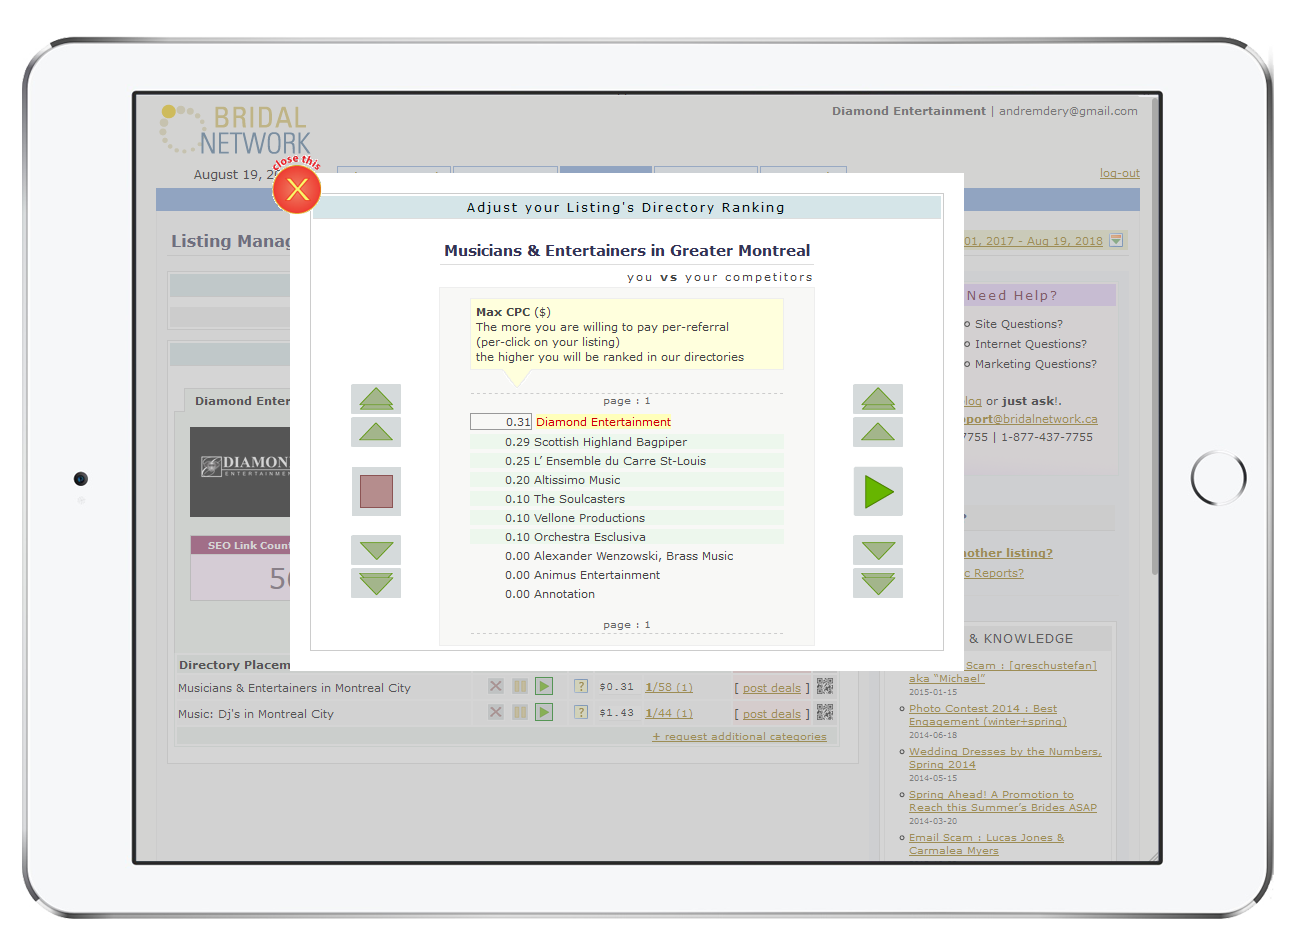Click X icon for Music: Dj's row
Screen dimensions: 1307x947
496,712
